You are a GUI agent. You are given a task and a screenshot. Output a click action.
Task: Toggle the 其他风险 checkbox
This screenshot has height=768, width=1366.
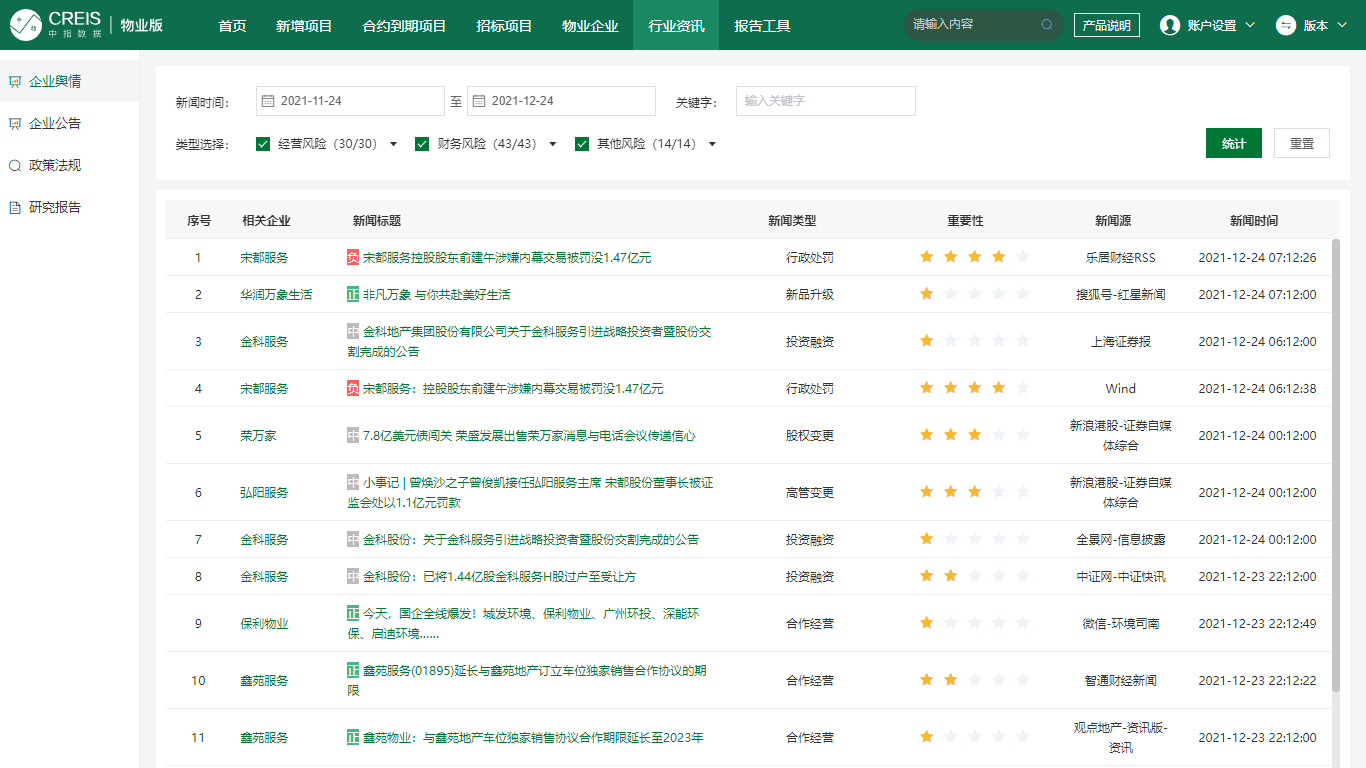tap(582, 144)
